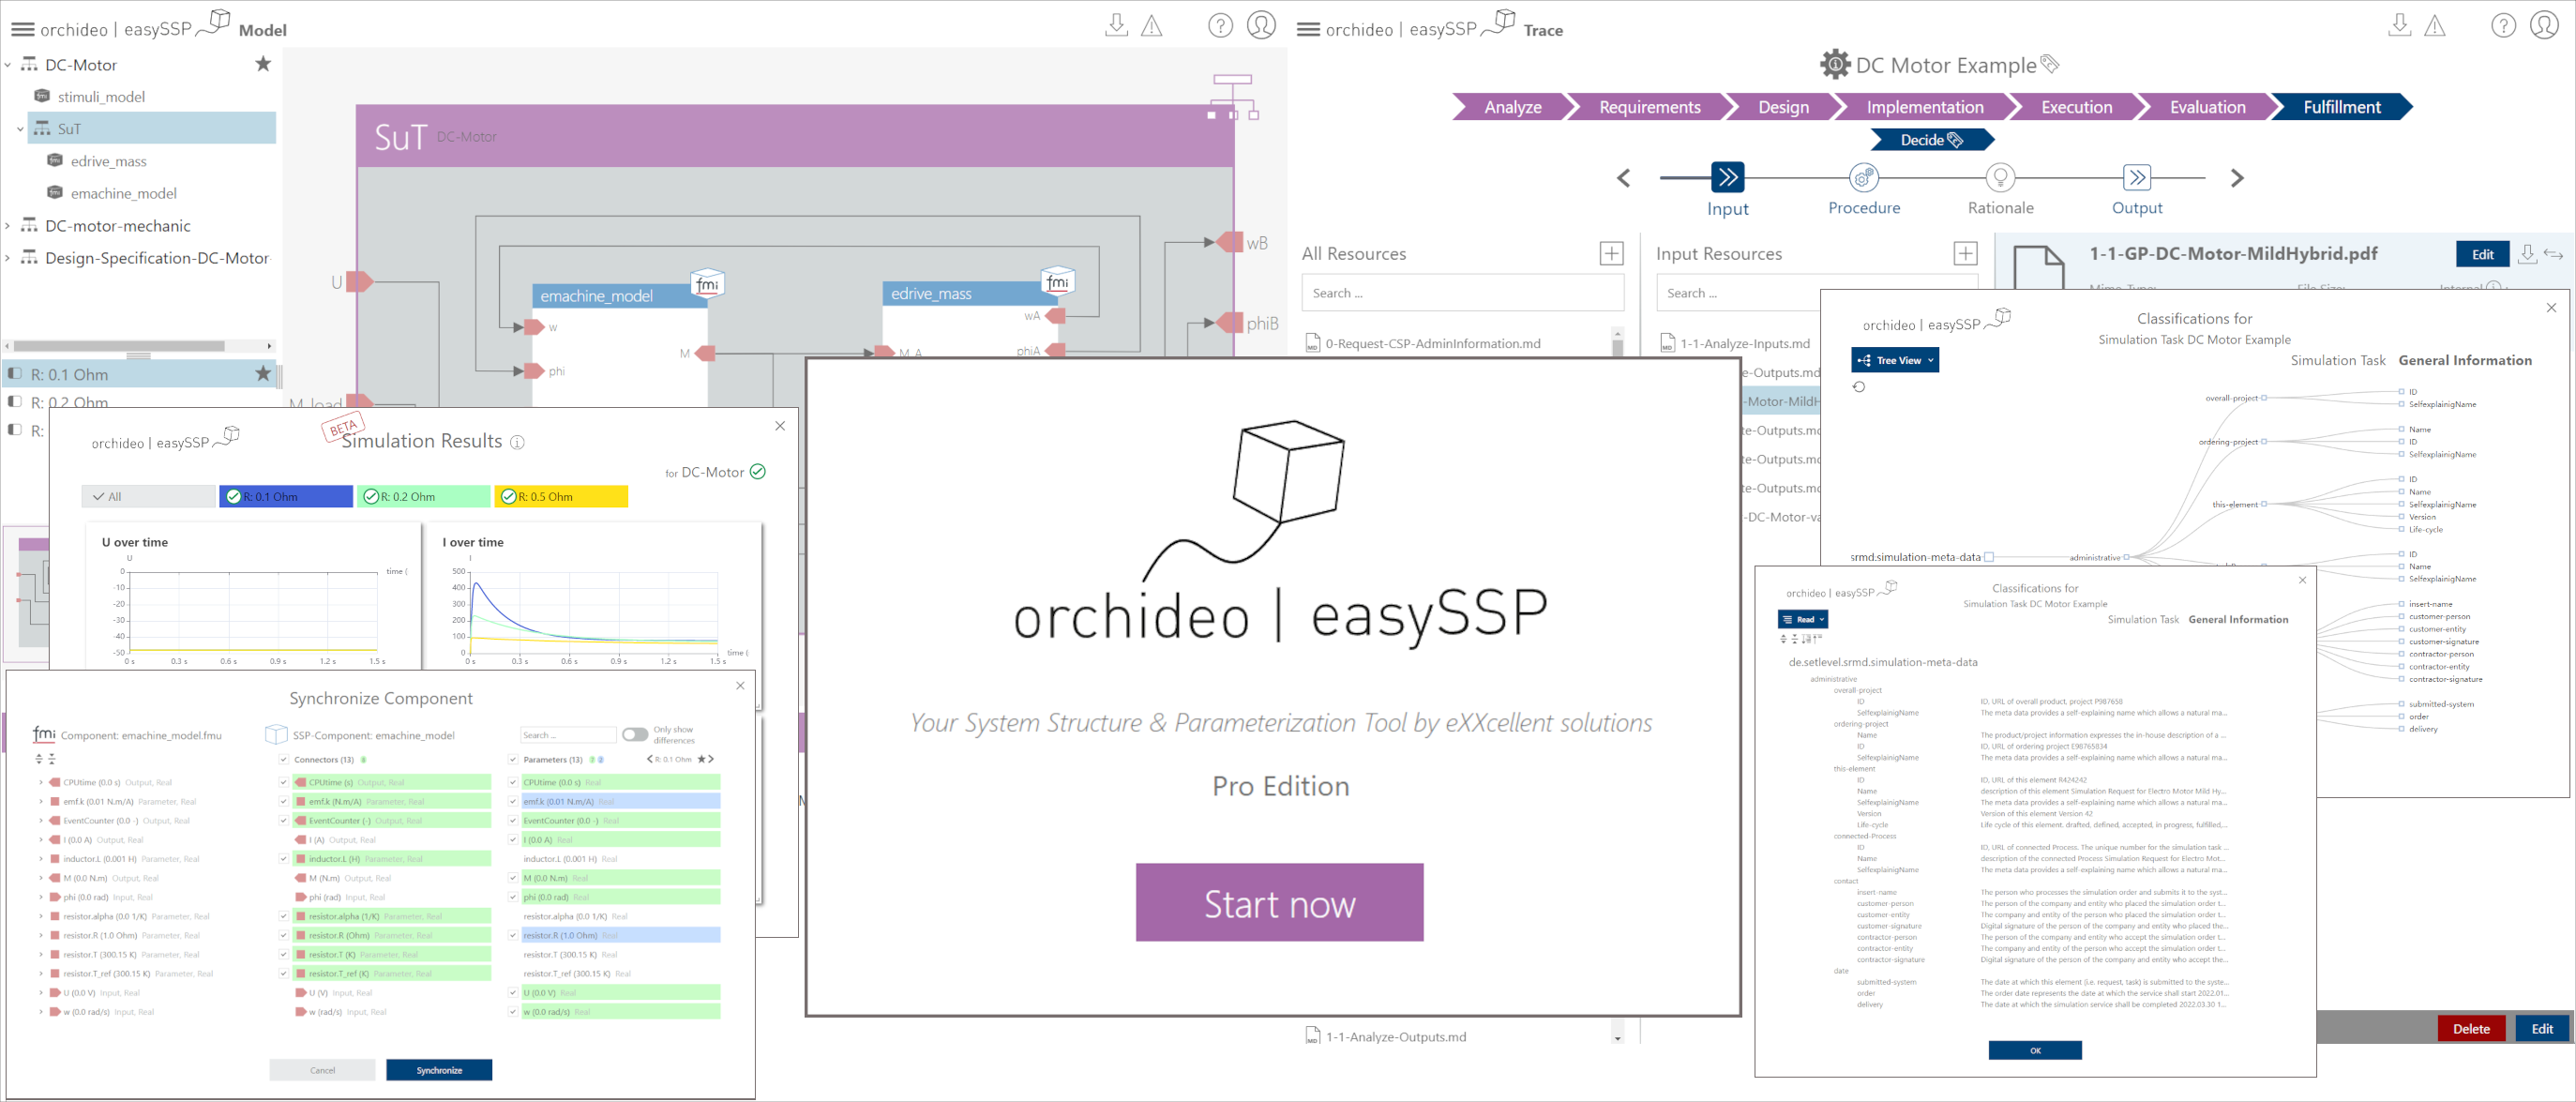Uncheck U (0.0 V) parameter checkbox
The width and height of the screenshot is (2576, 1102).
[x=513, y=993]
